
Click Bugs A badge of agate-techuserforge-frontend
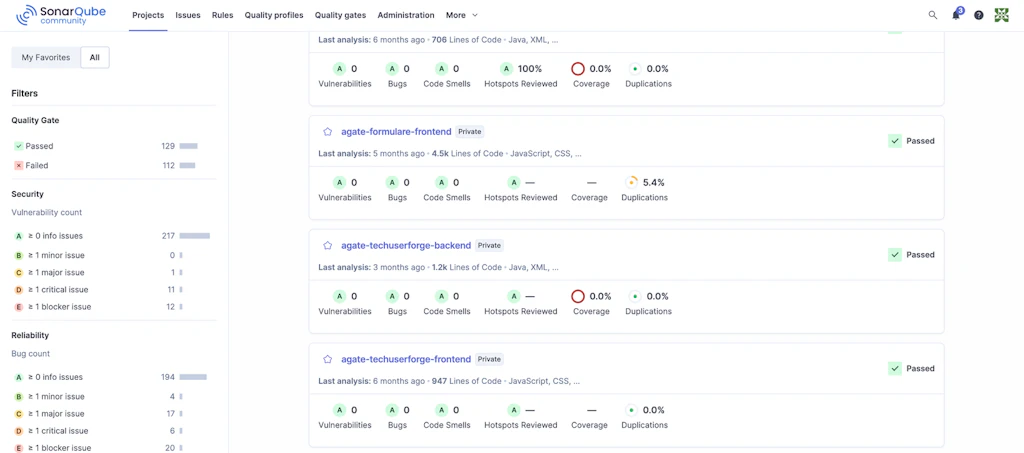click(392, 410)
